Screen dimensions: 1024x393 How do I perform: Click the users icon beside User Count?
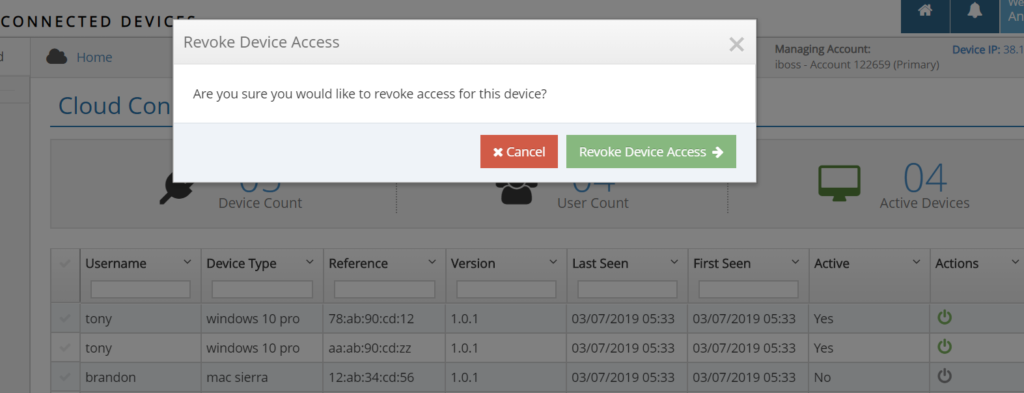[517, 193]
